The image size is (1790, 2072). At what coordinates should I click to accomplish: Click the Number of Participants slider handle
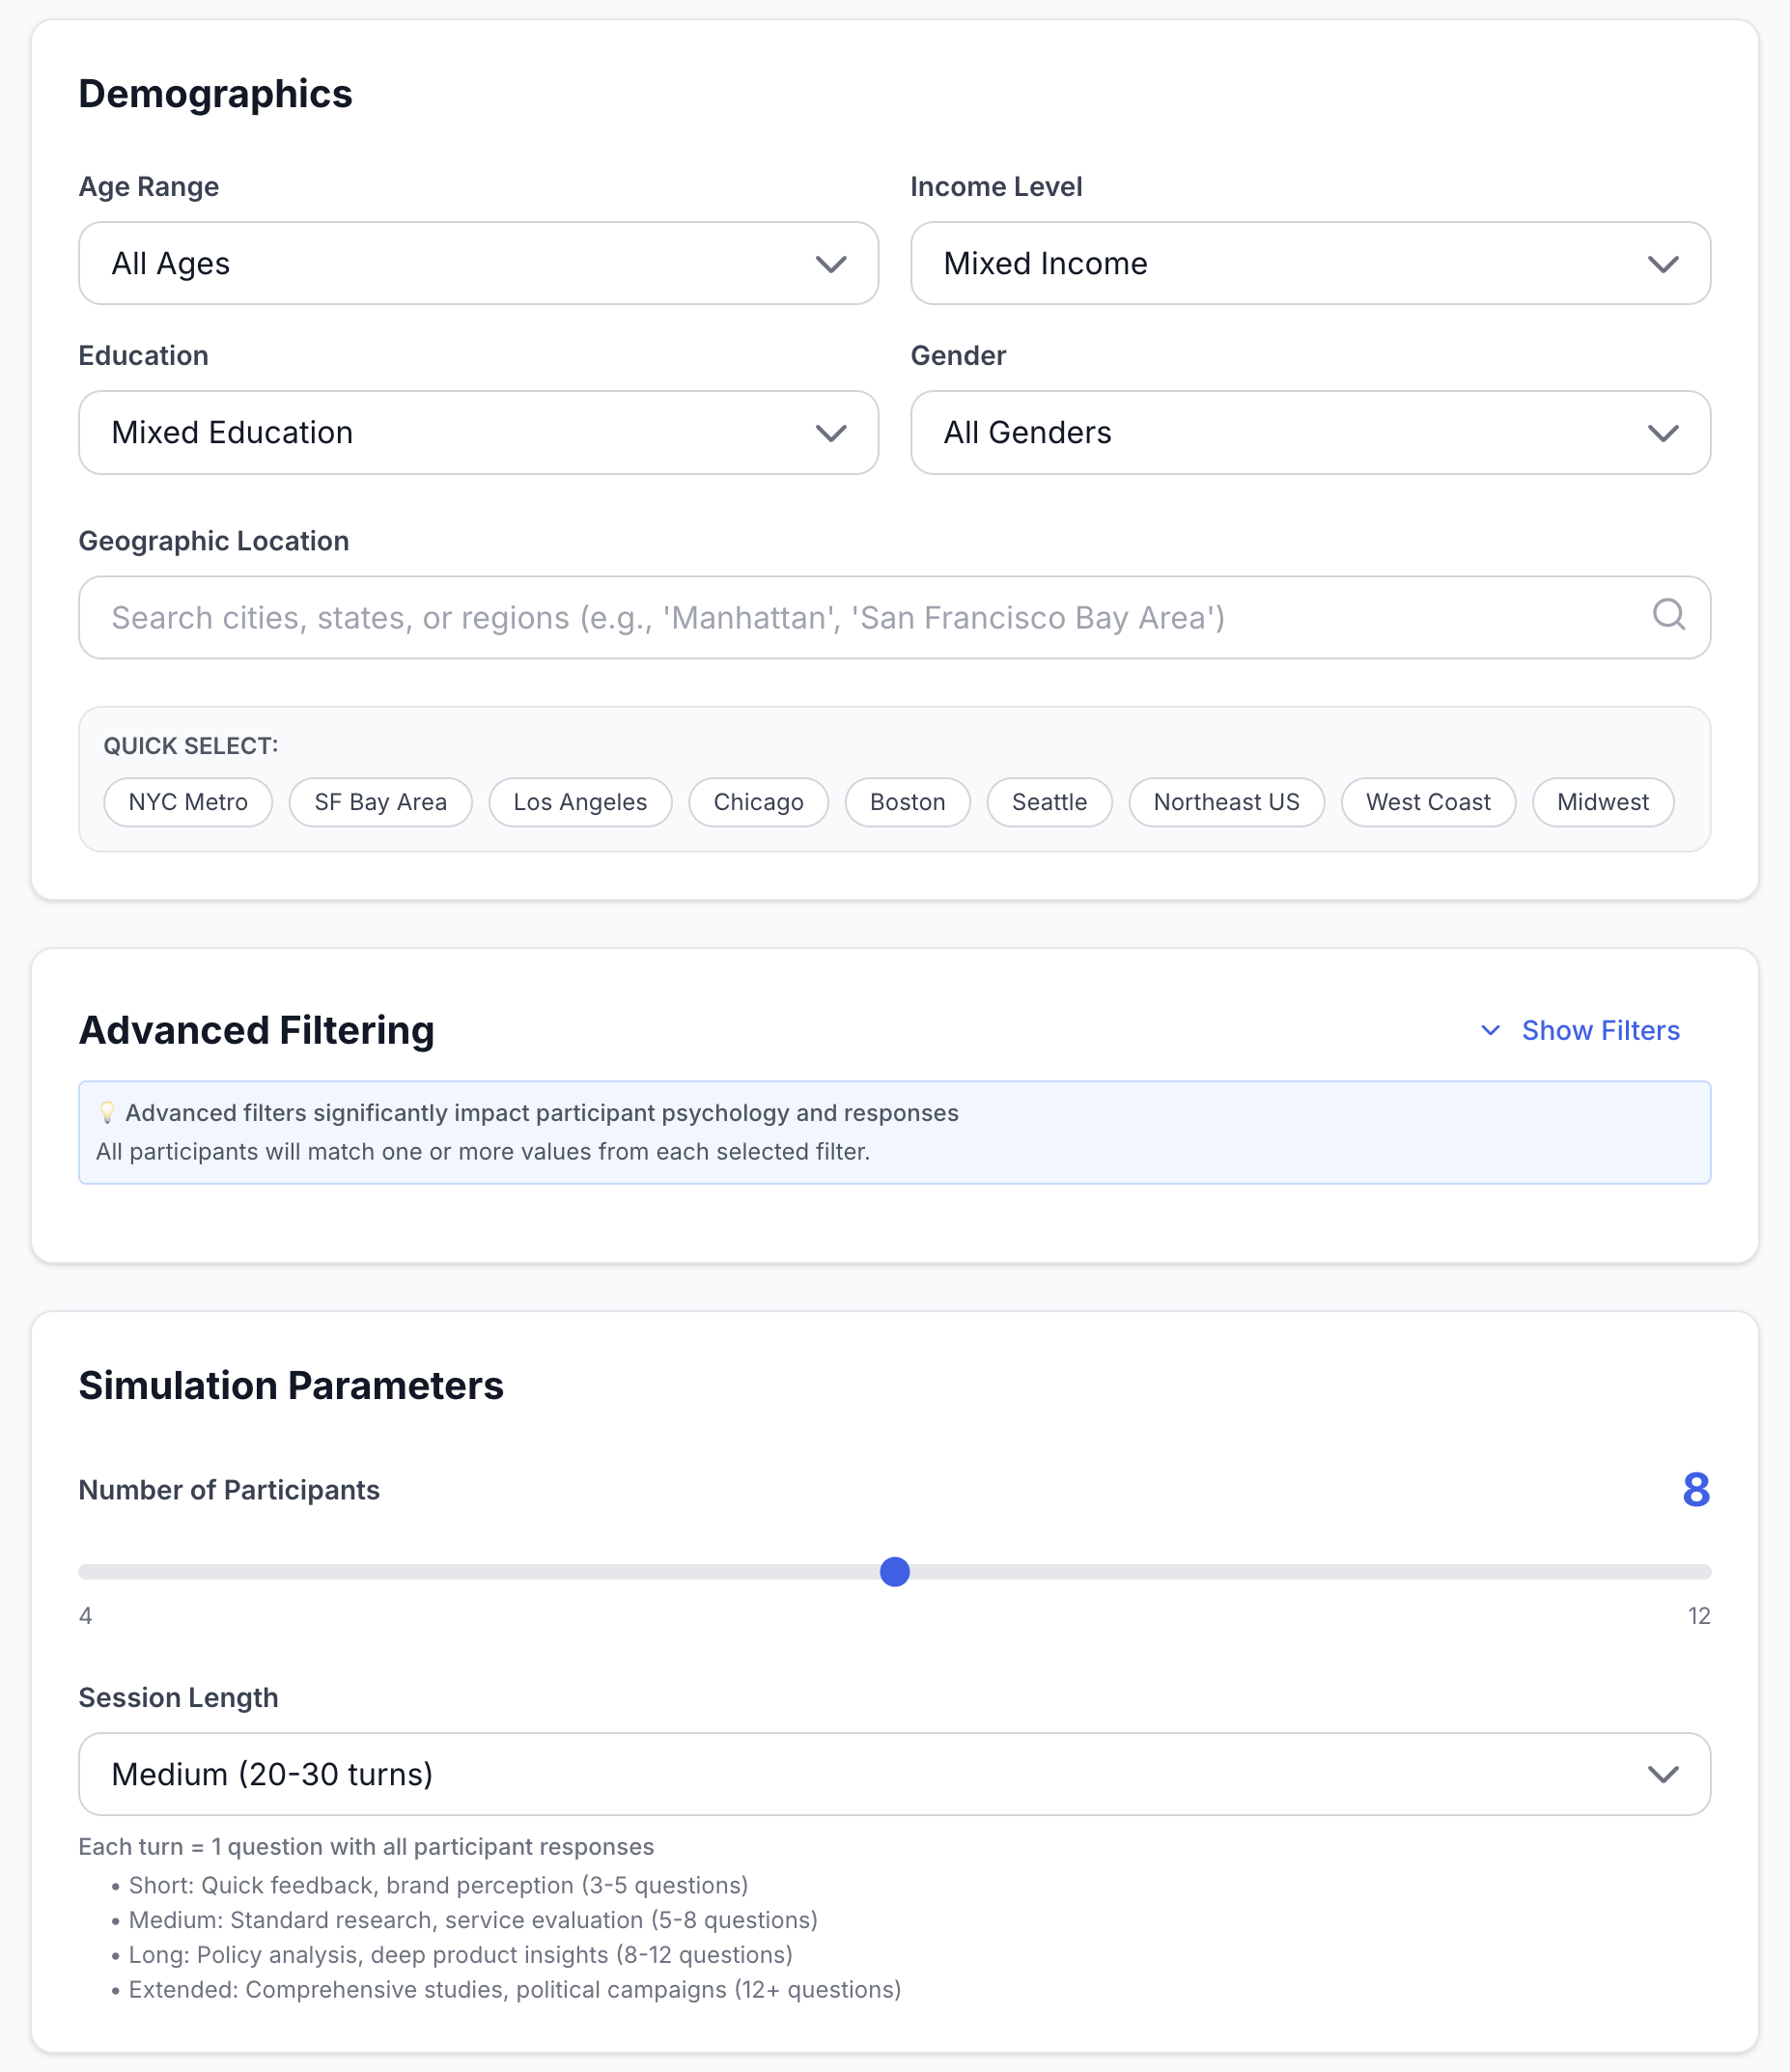click(x=895, y=1572)
